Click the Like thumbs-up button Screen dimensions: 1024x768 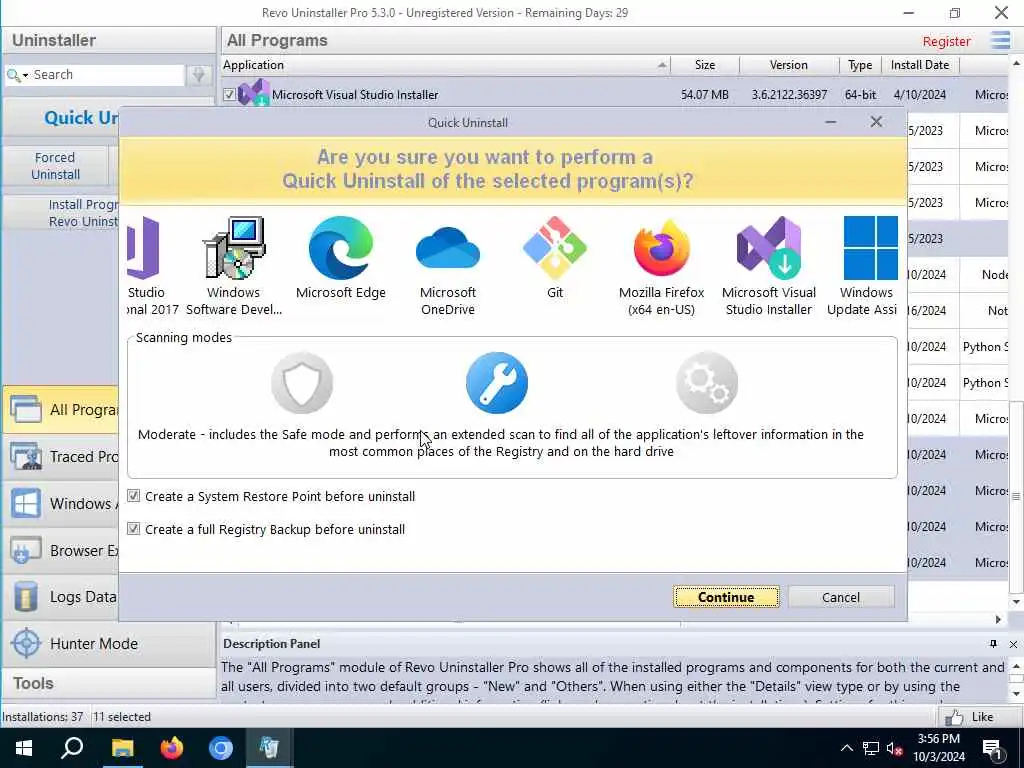click(970, 717)
